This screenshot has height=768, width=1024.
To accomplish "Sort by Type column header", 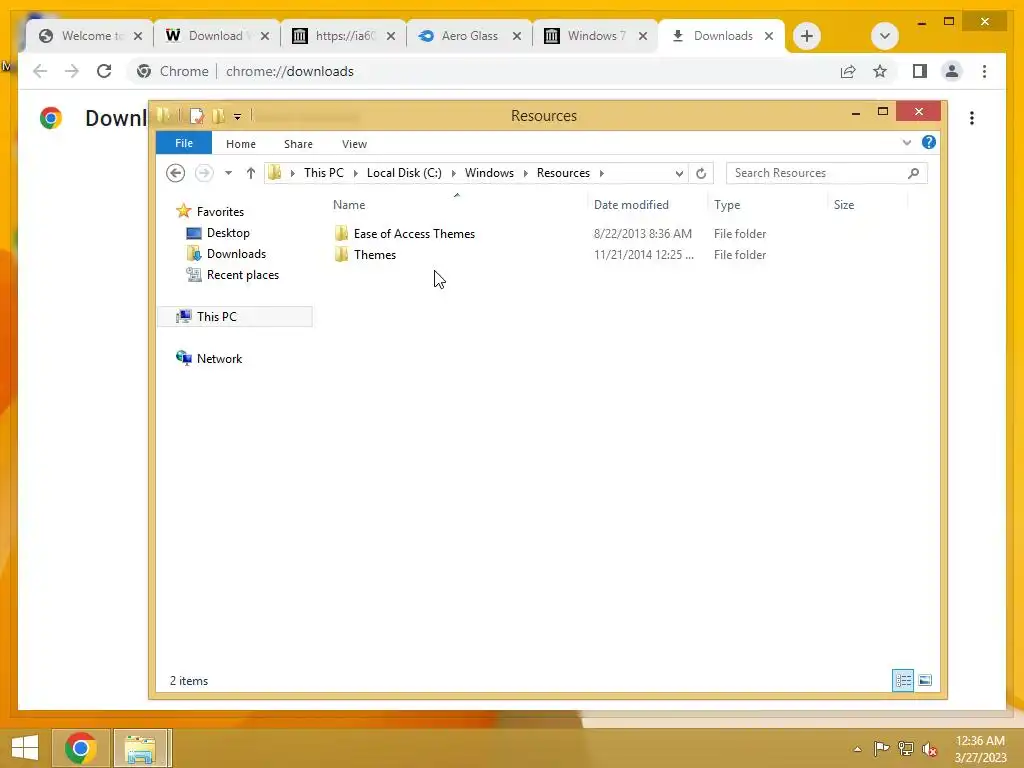I will pos(727,205).
